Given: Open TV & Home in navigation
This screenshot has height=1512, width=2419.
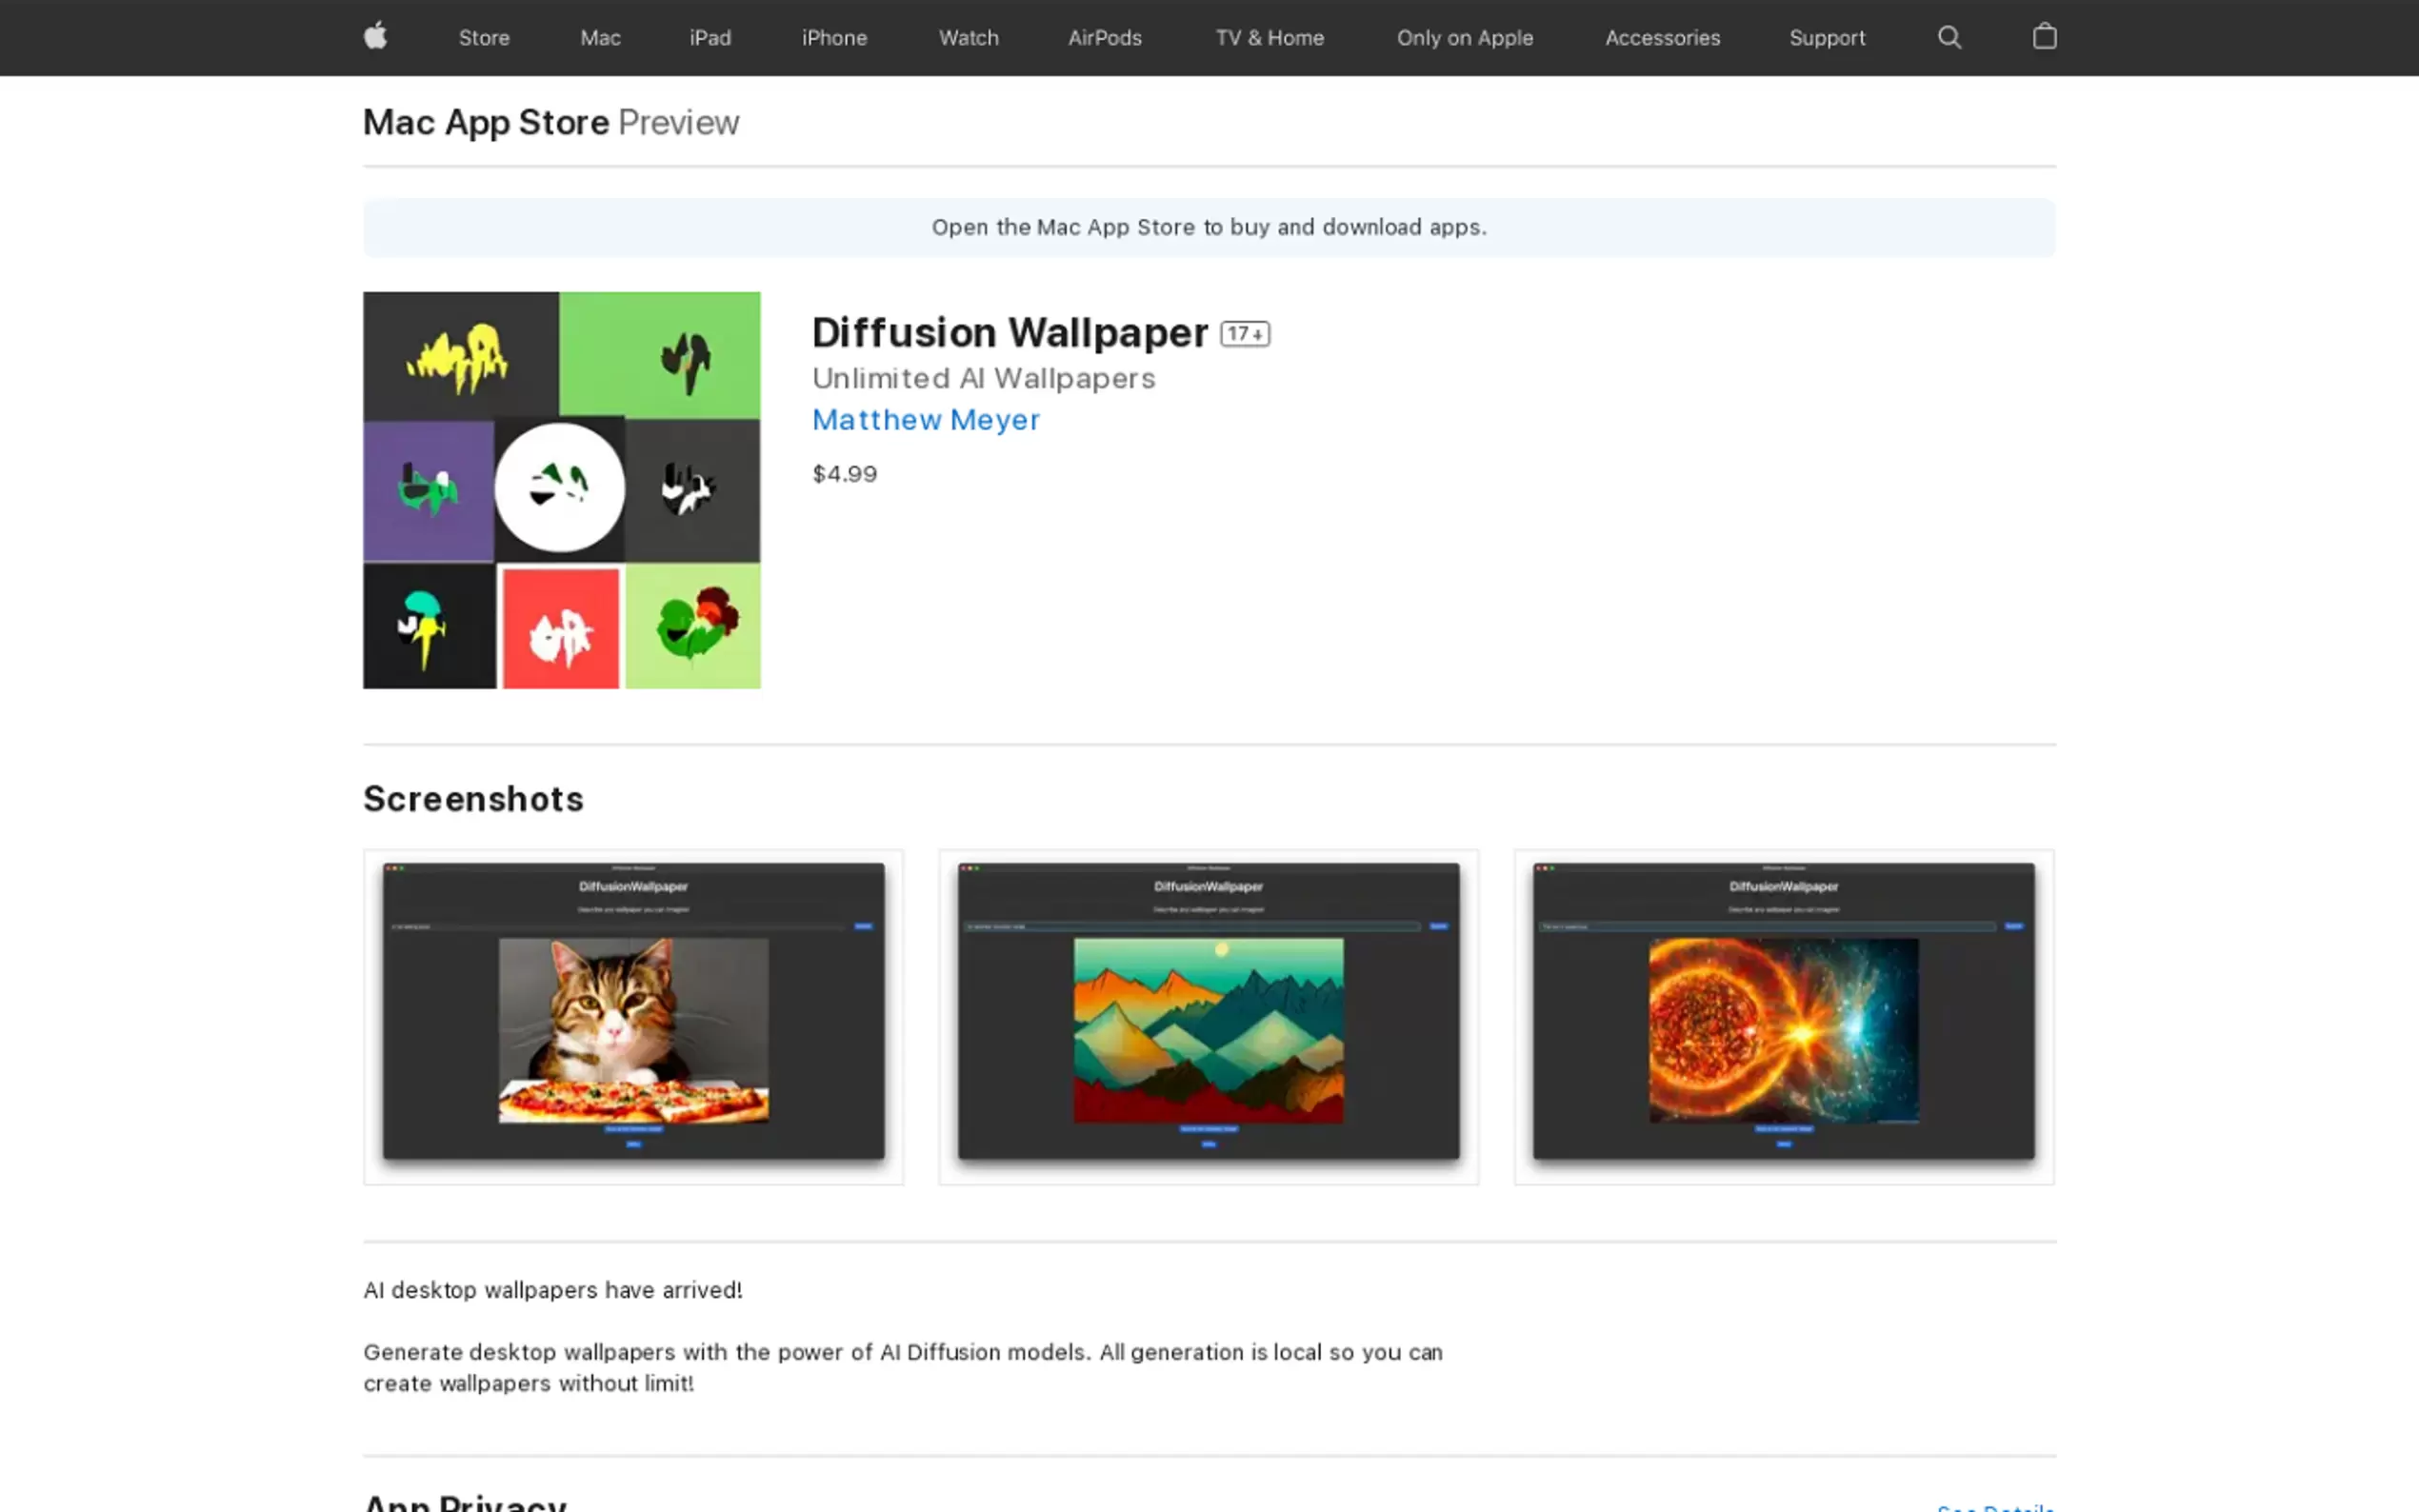Looking at the screenshot, I should (x=1269, y=38).
